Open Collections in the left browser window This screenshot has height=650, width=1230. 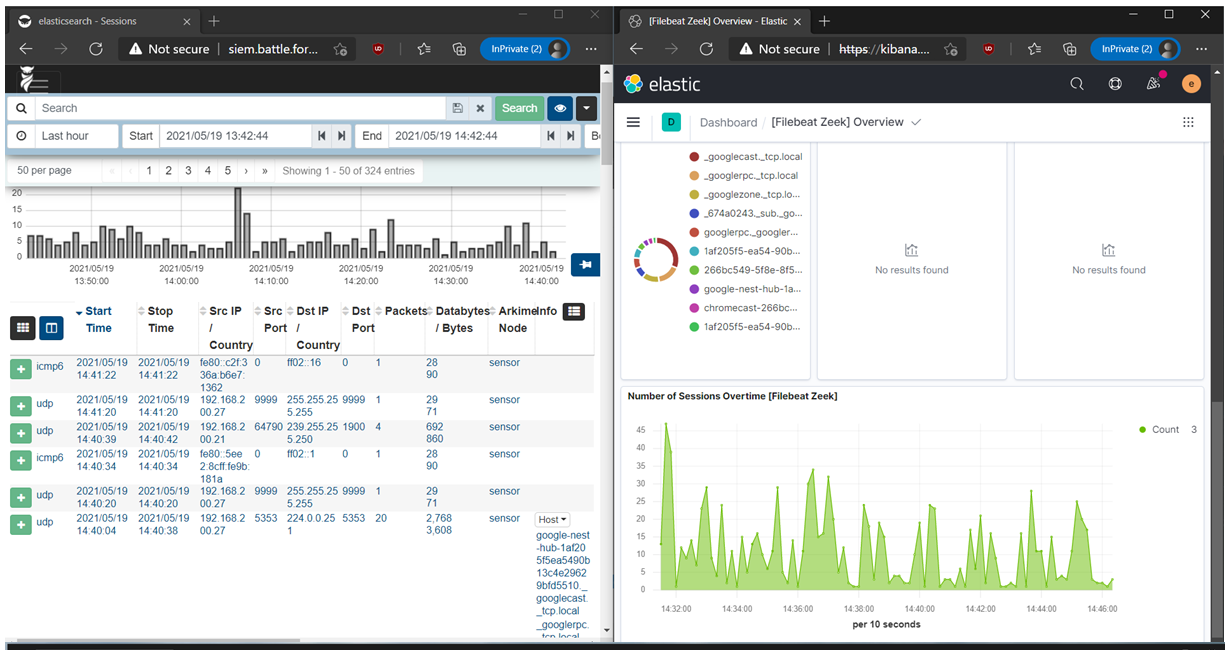point(459,49)
